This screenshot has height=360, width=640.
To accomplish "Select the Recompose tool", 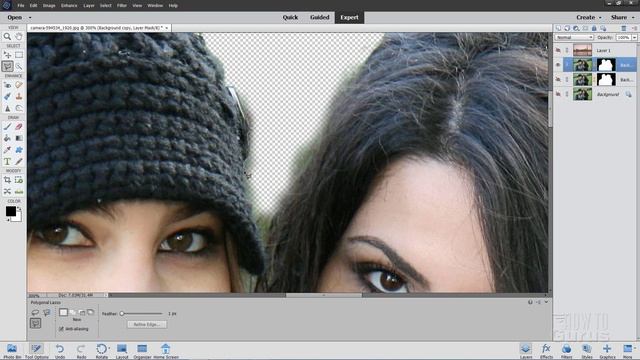I will 19,180.
